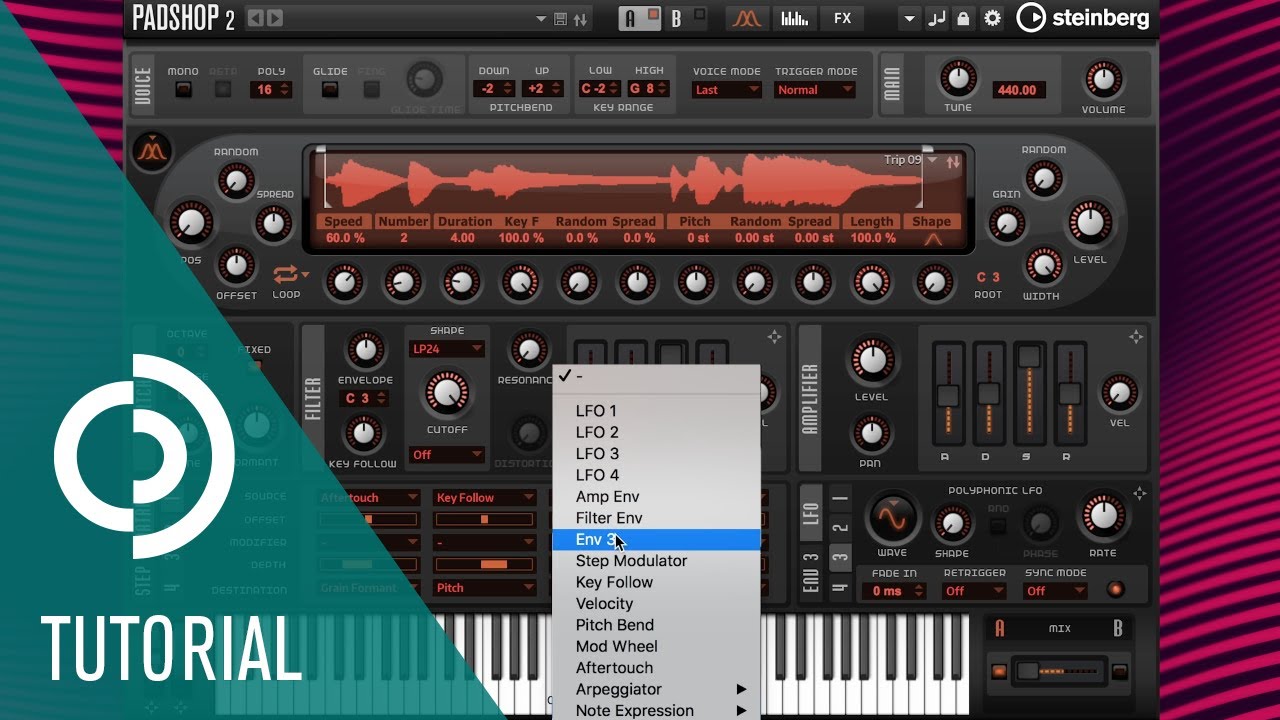The image size is (1280, 720).
Task: Toggle the LFO RND switch
Action: coord(998,525)
